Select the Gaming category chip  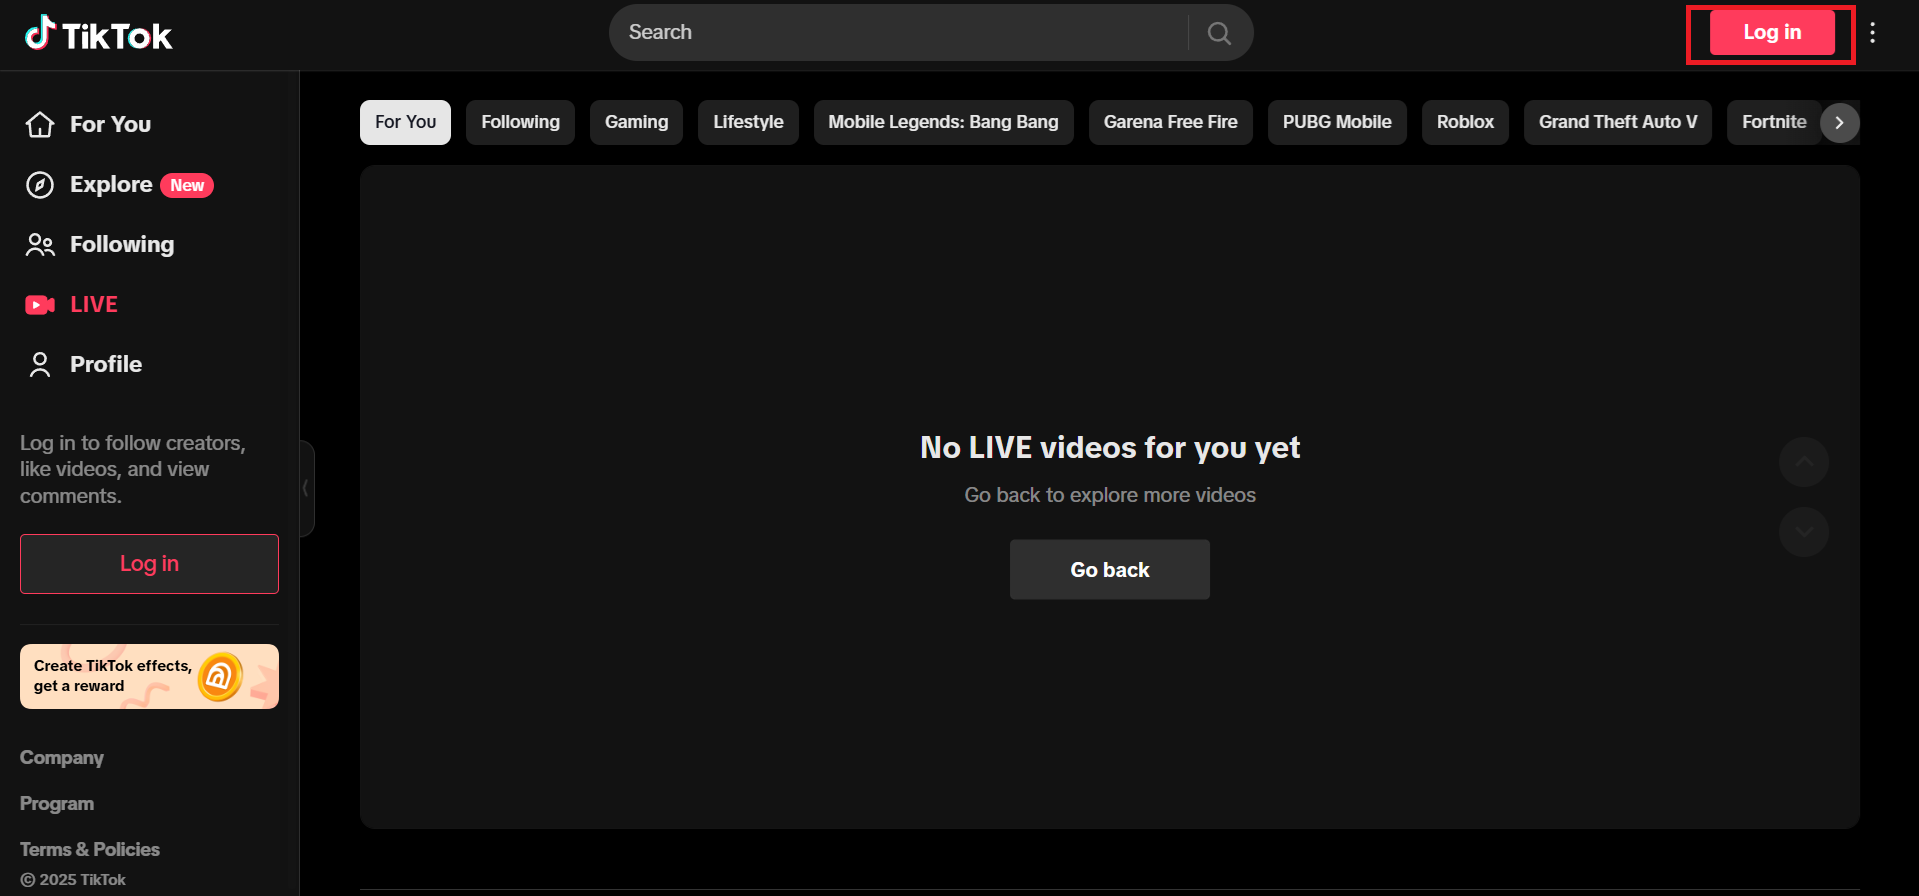click(636, 122)
